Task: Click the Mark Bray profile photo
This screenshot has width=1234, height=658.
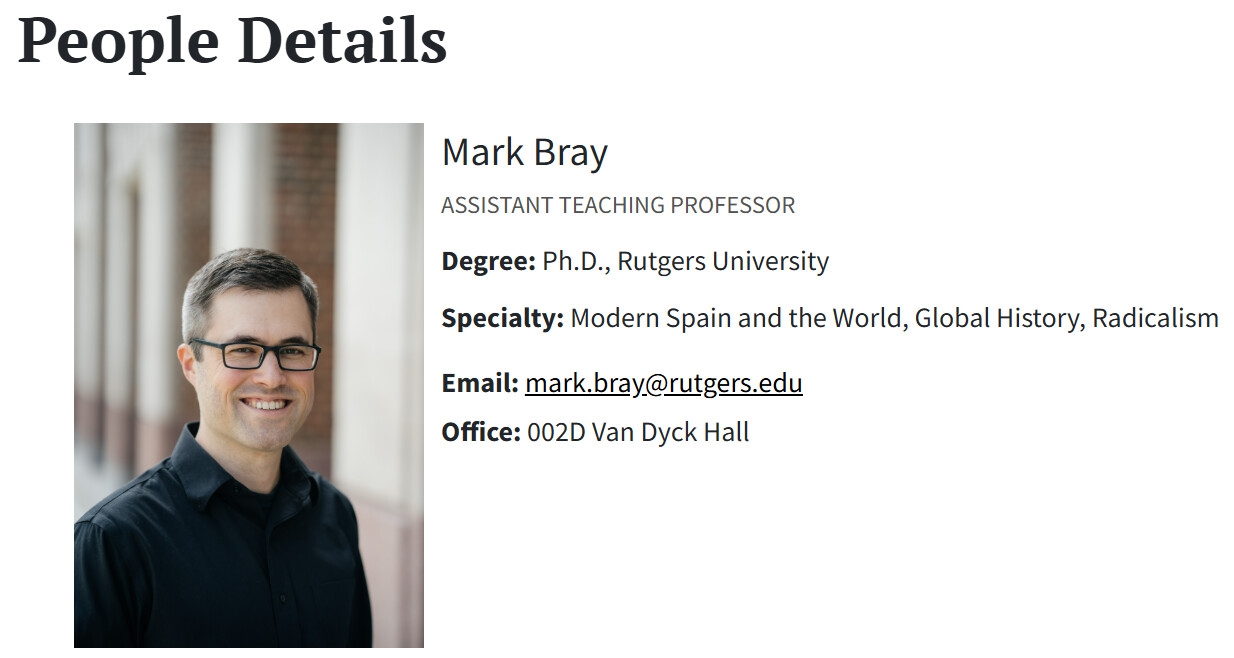Action: (x=249, y=385)
